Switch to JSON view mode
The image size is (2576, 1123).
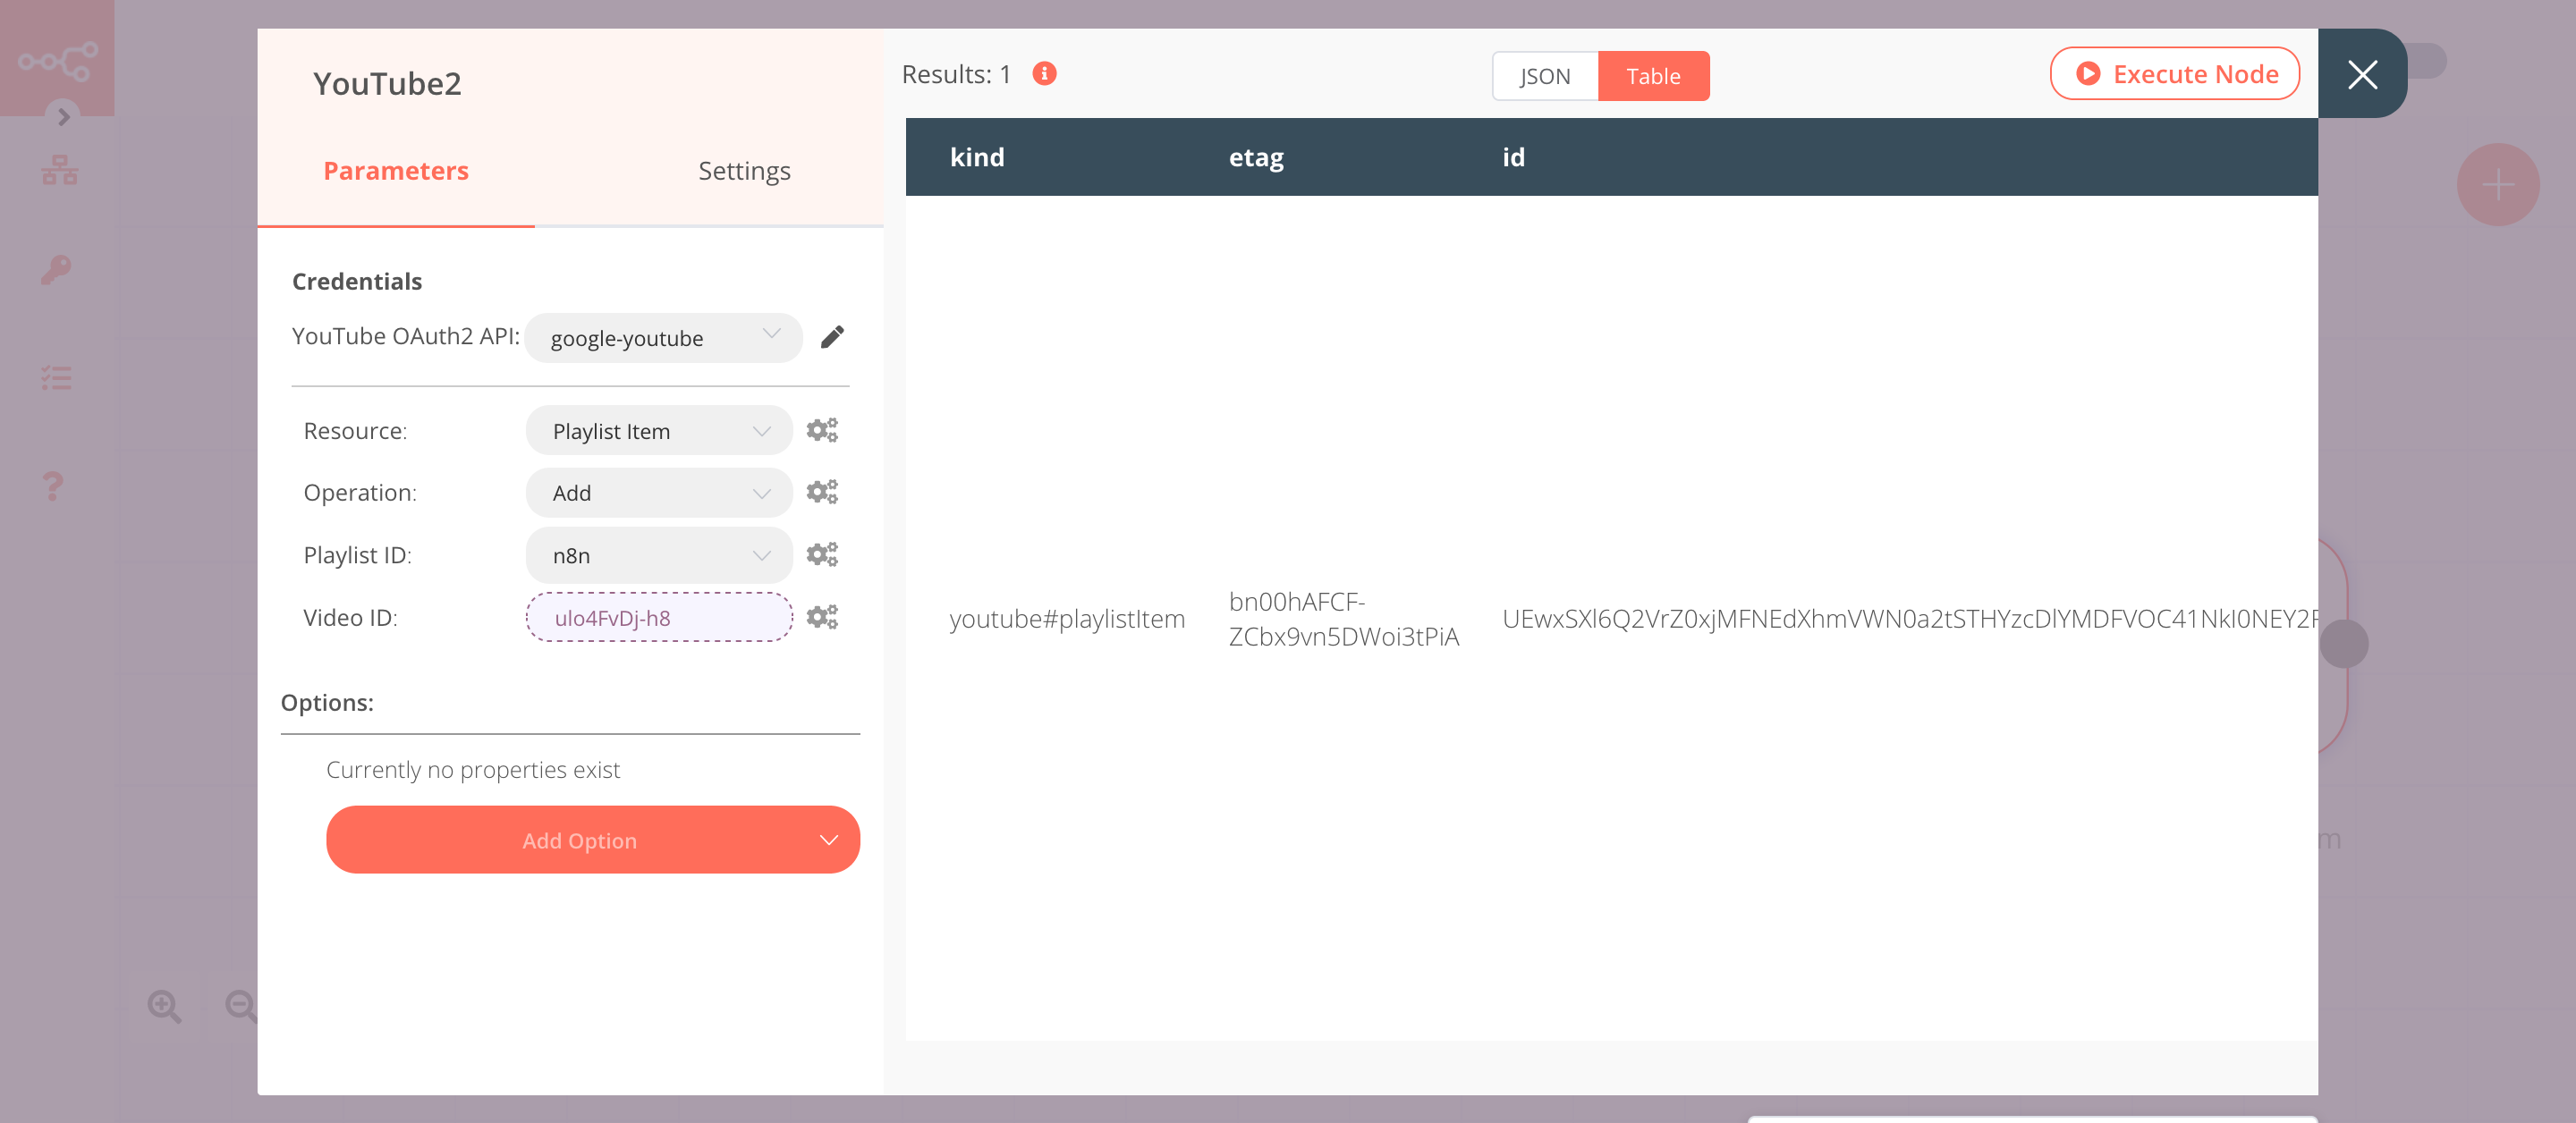[1541, 75]
